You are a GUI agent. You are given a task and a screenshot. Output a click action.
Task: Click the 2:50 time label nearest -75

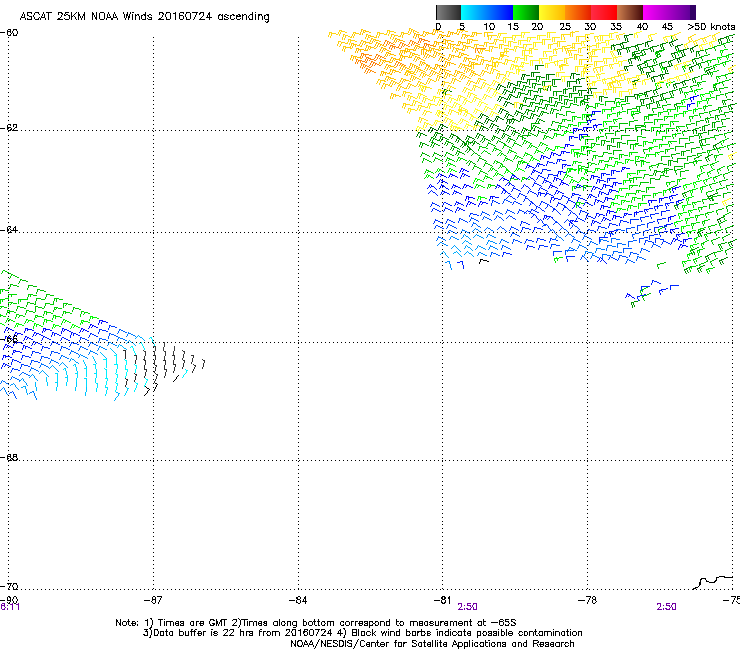[666, 607]
